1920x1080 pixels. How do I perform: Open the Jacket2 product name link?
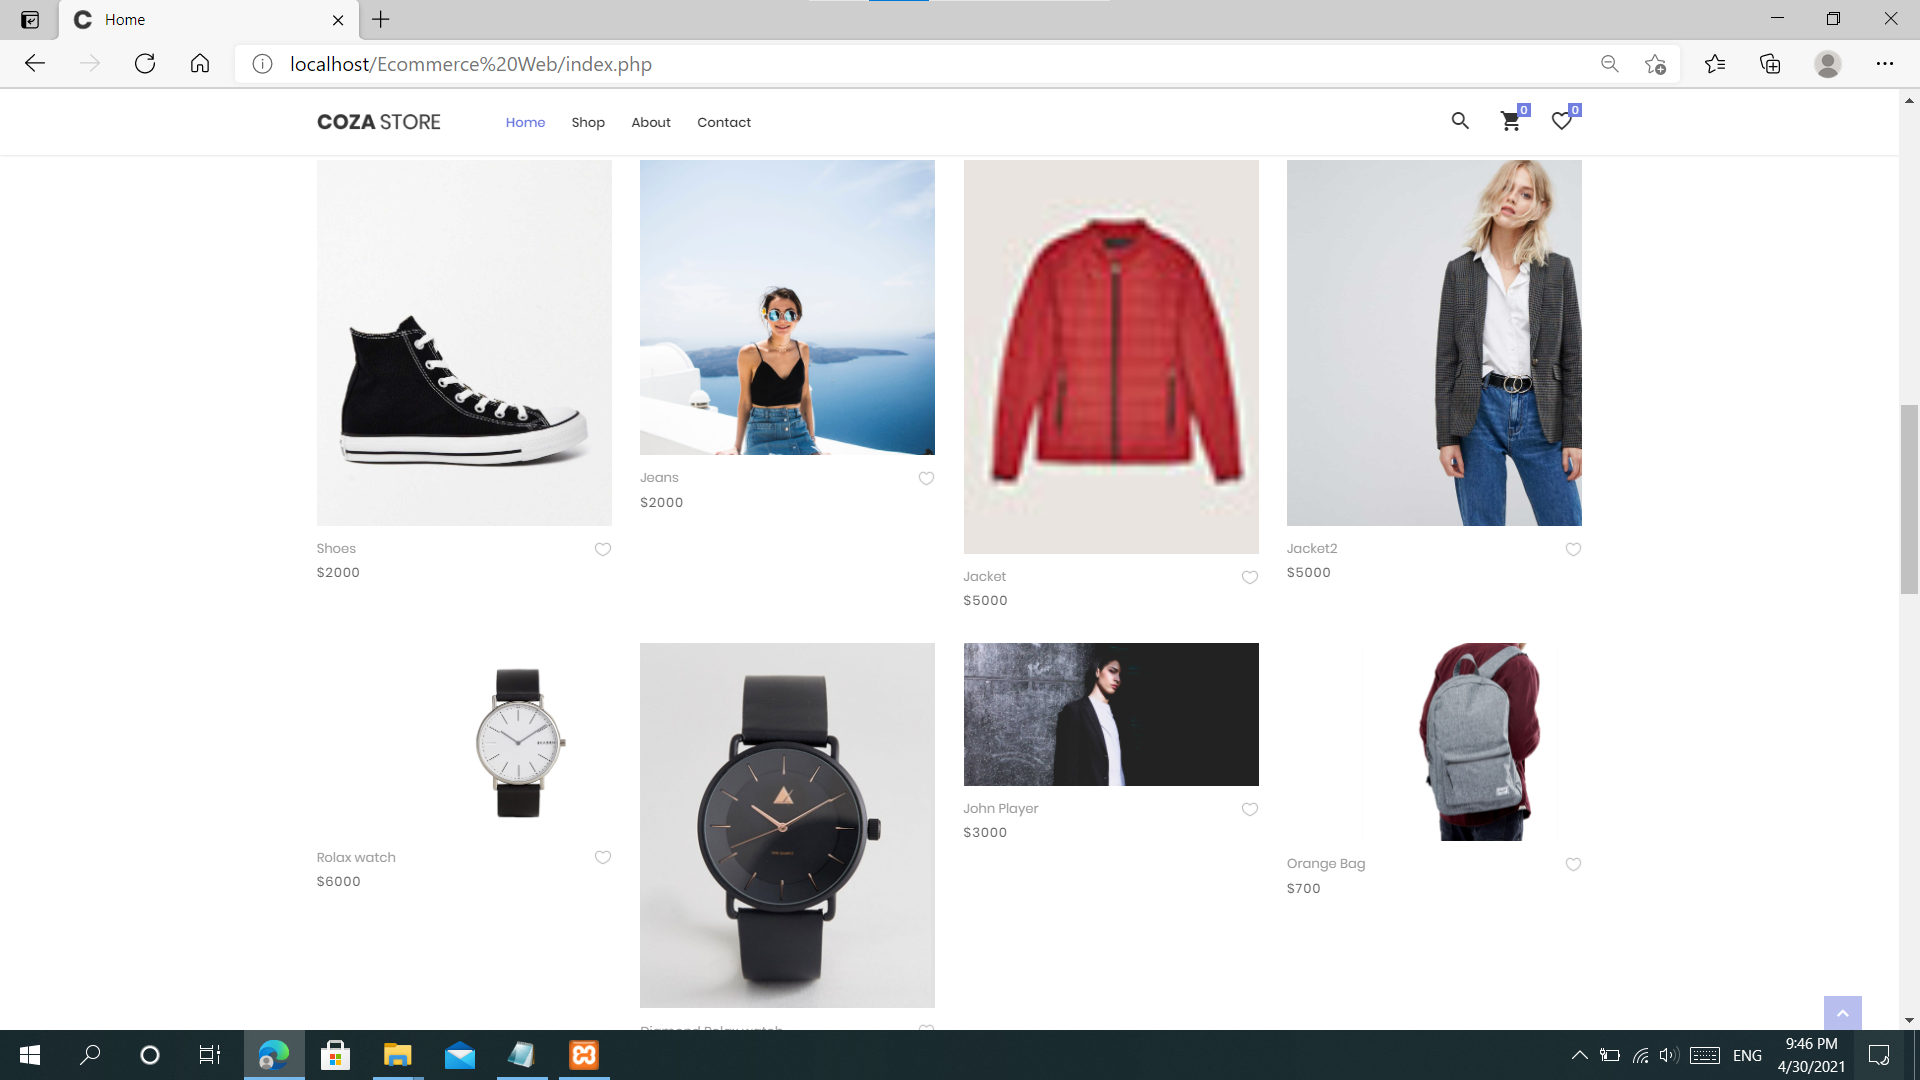(x=1311, y=548)
